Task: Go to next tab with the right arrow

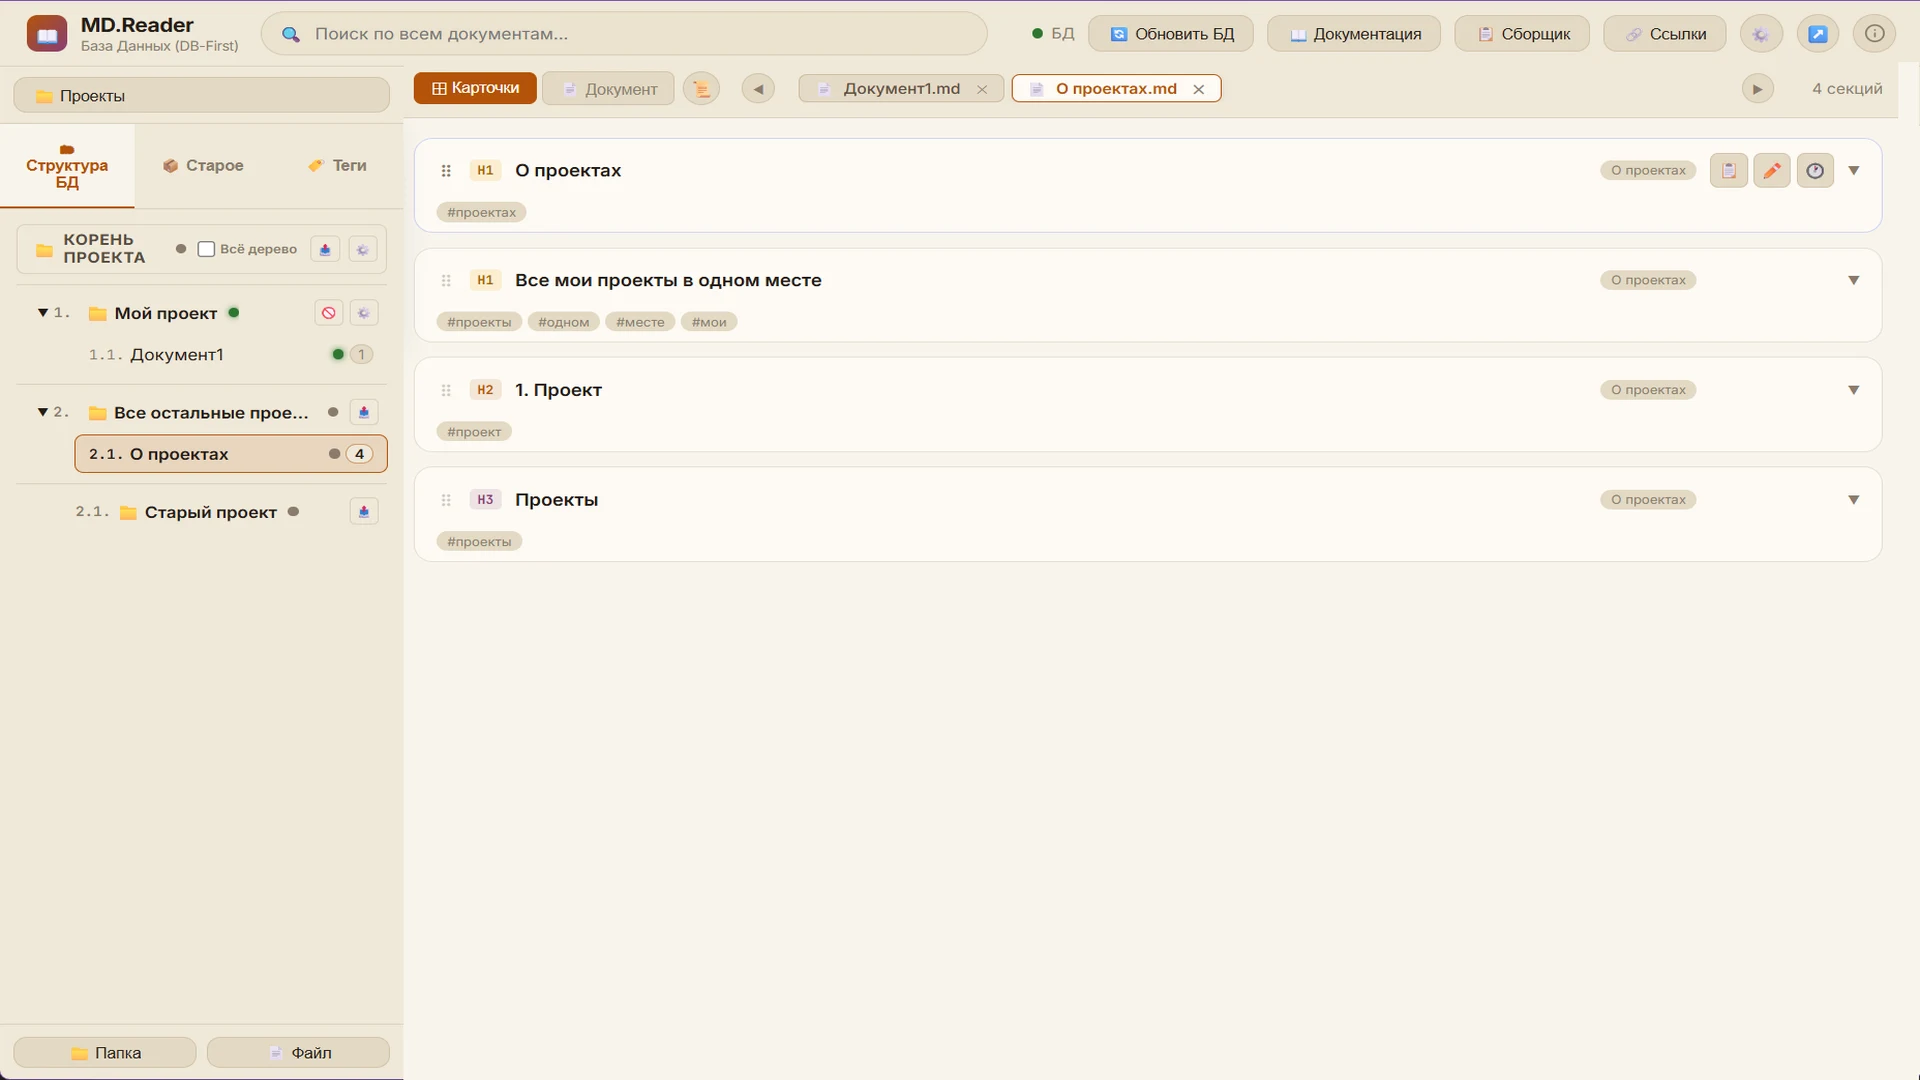Action: tap(1757, 89)
